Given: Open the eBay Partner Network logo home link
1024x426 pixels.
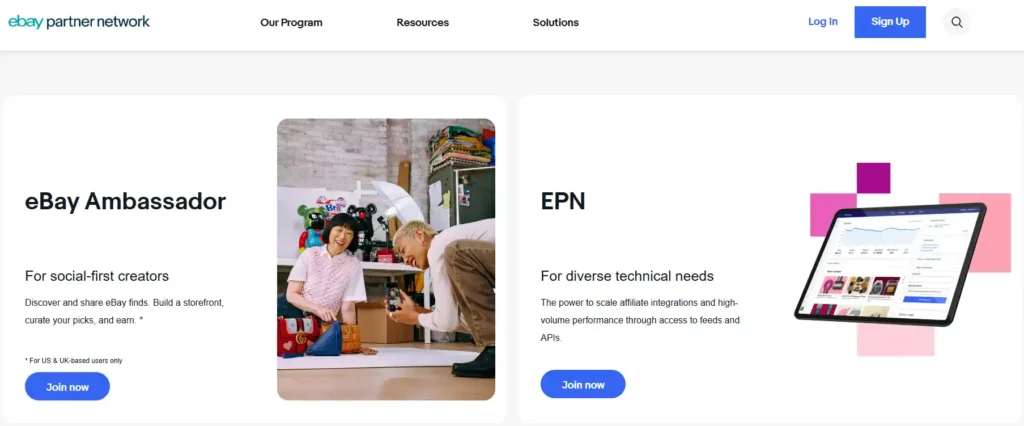Looking at the screenshot, I should pos(79,22).
